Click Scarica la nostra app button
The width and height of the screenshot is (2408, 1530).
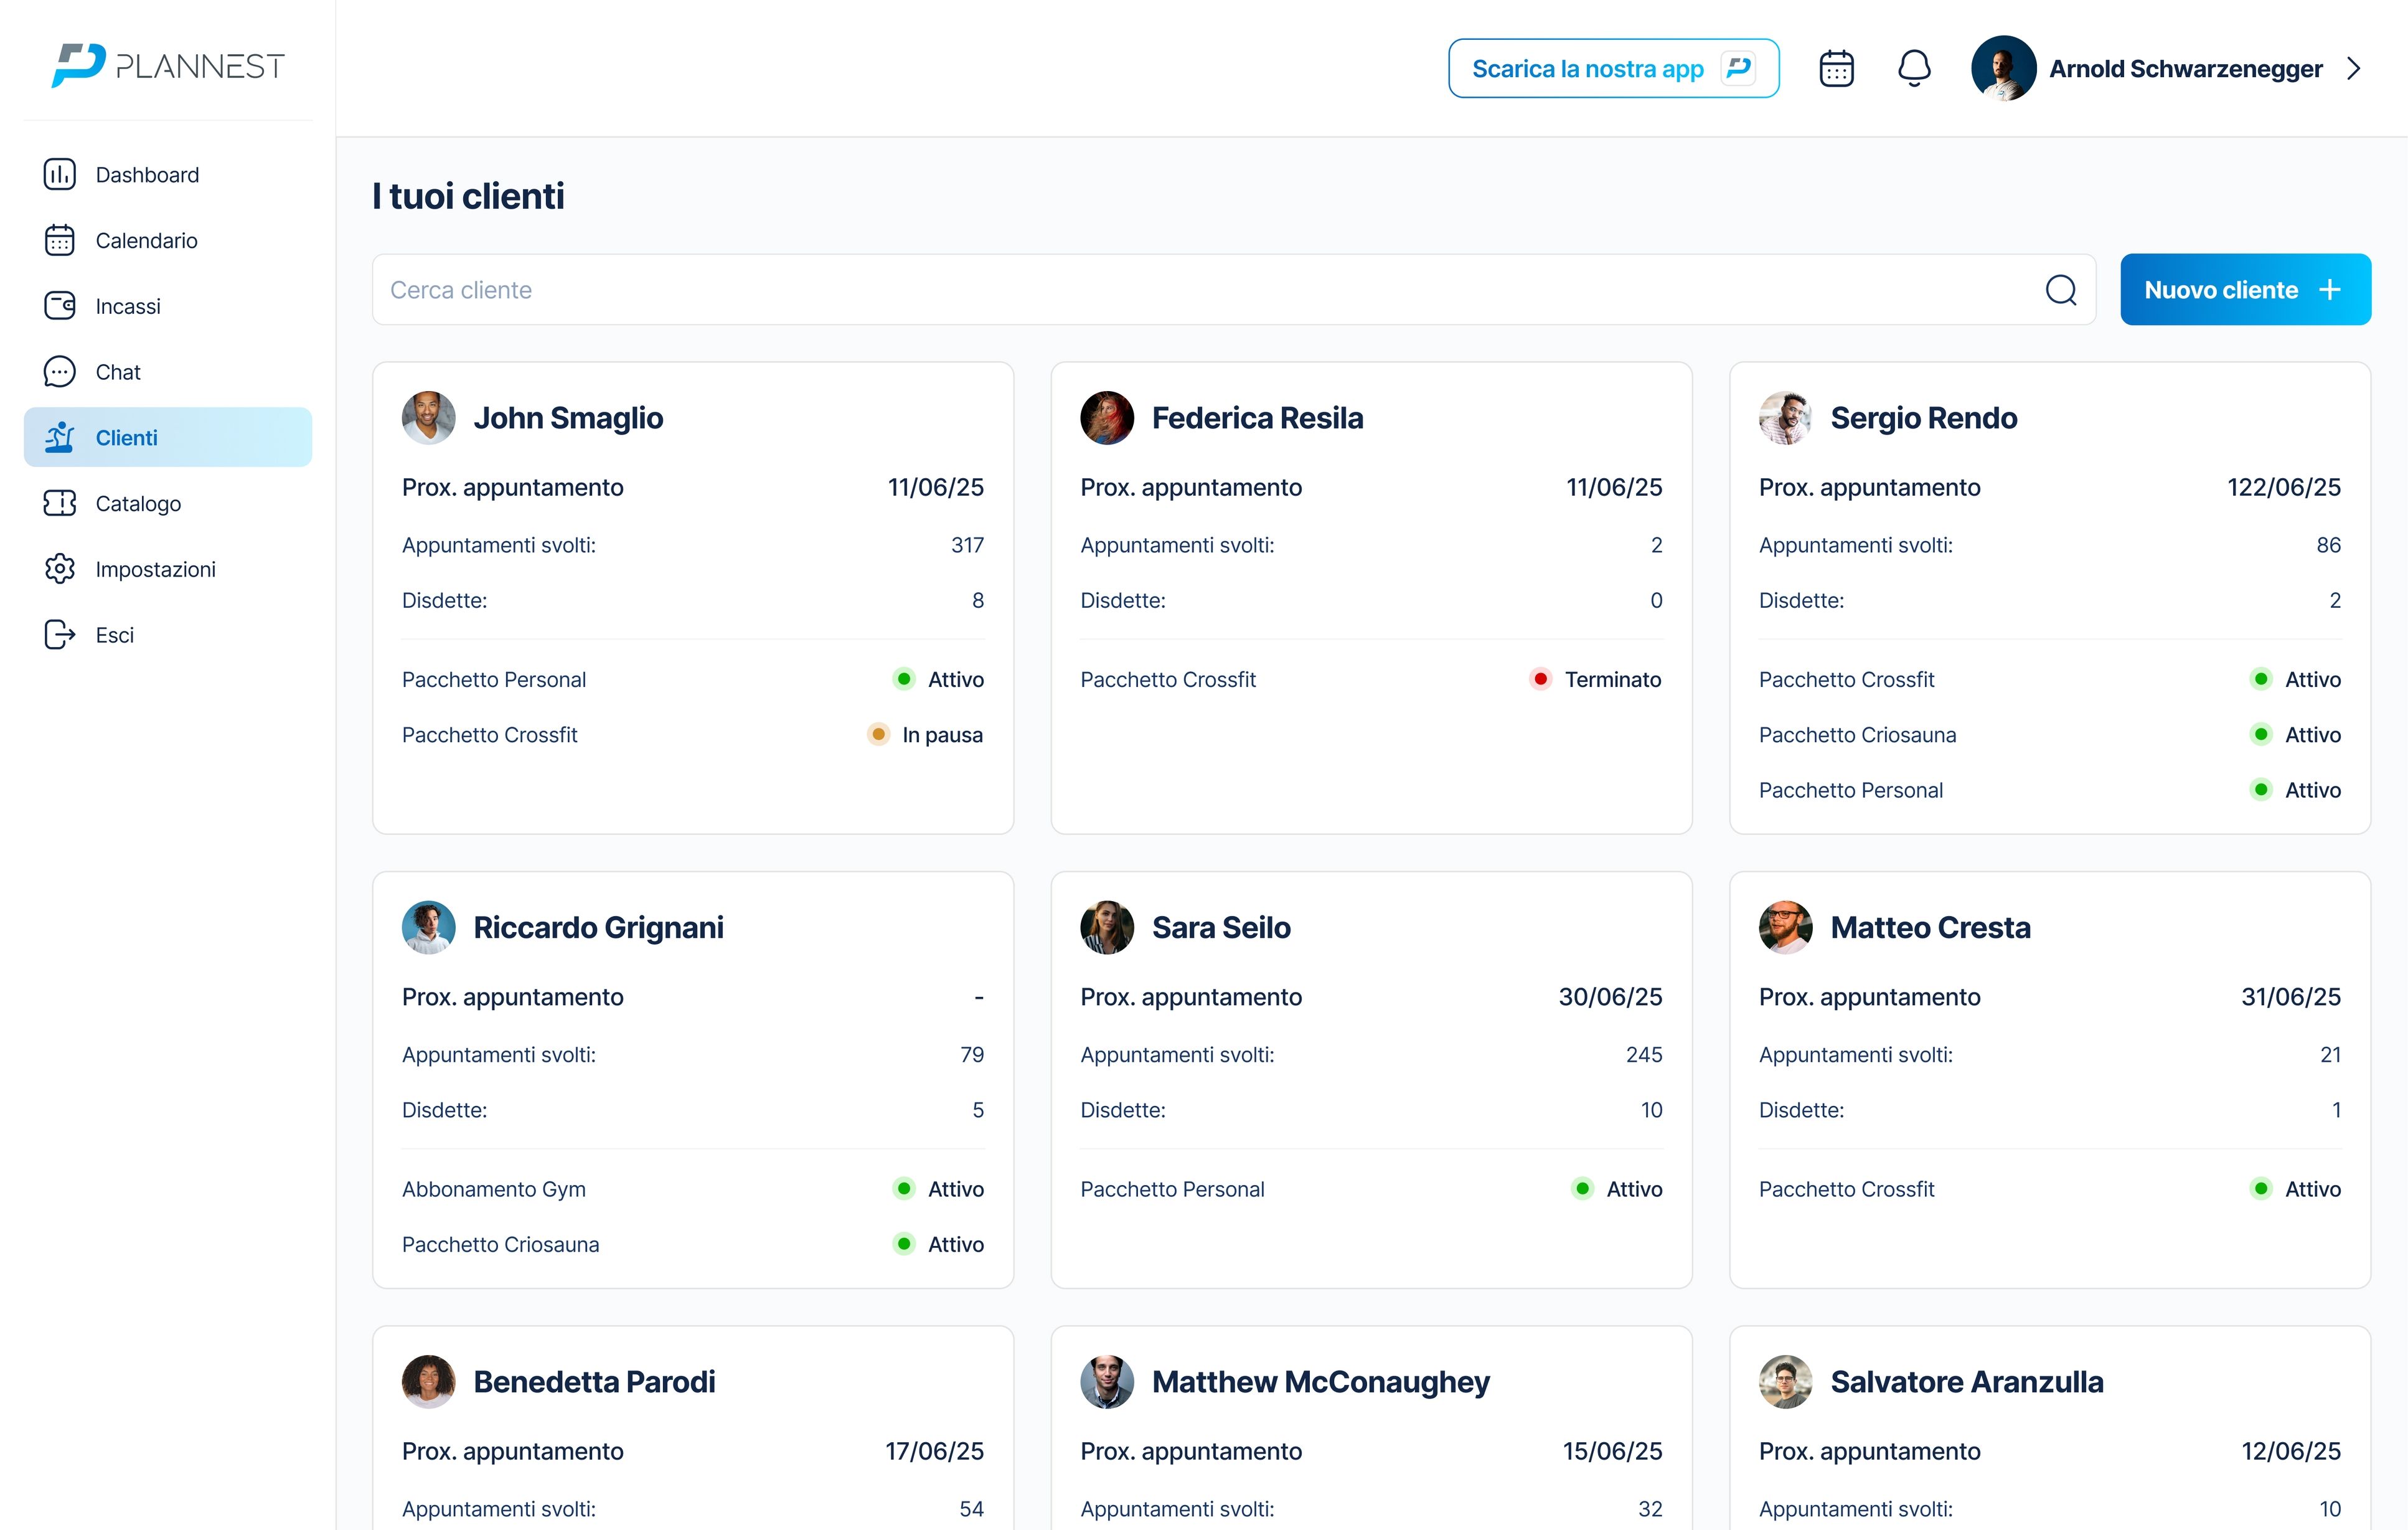(x=1612, y=69)
